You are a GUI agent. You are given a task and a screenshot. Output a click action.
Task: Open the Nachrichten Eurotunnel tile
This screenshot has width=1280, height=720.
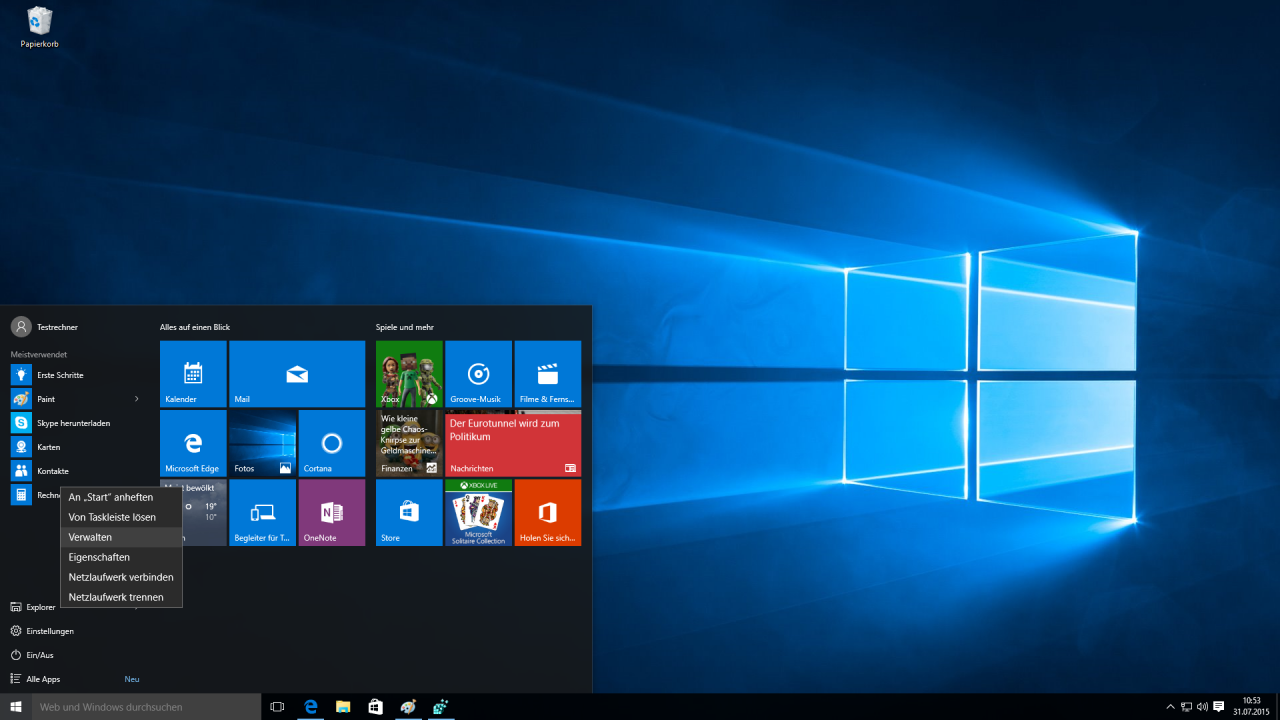[x=513, y=443]
